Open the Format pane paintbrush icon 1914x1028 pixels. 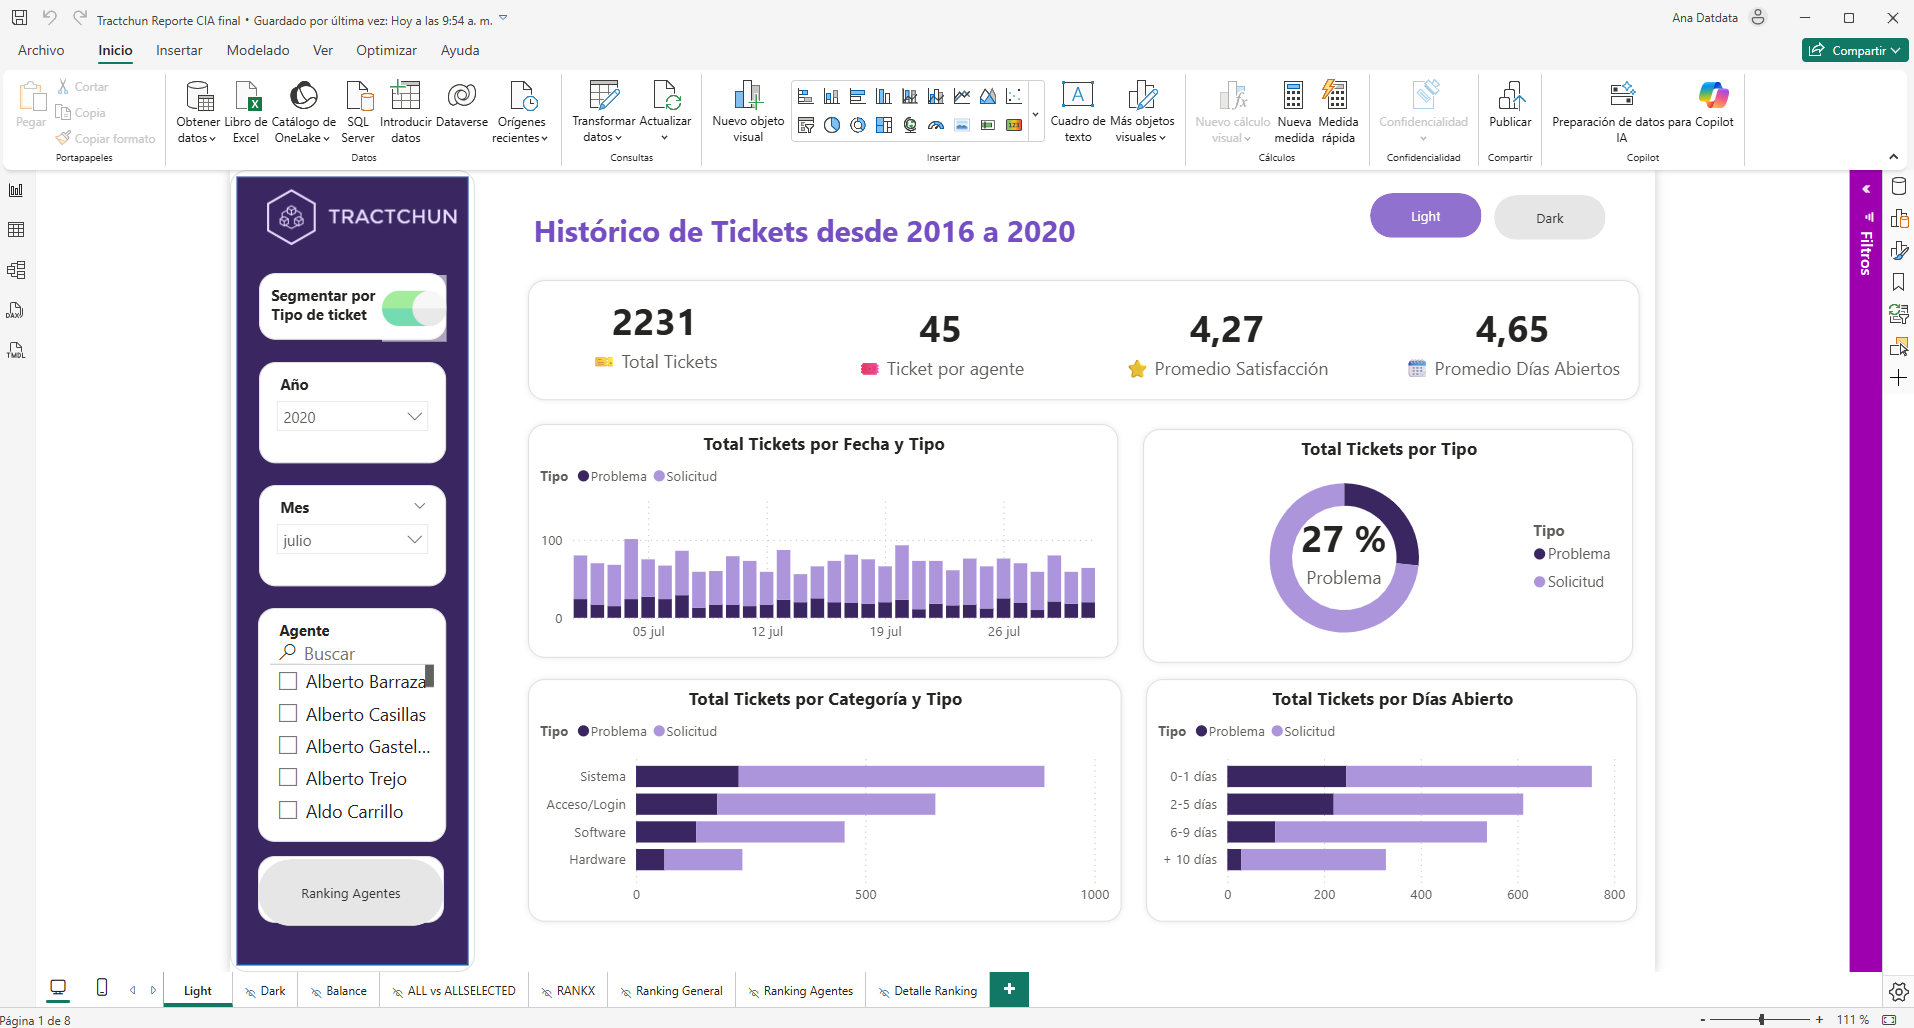(1899, 250)
